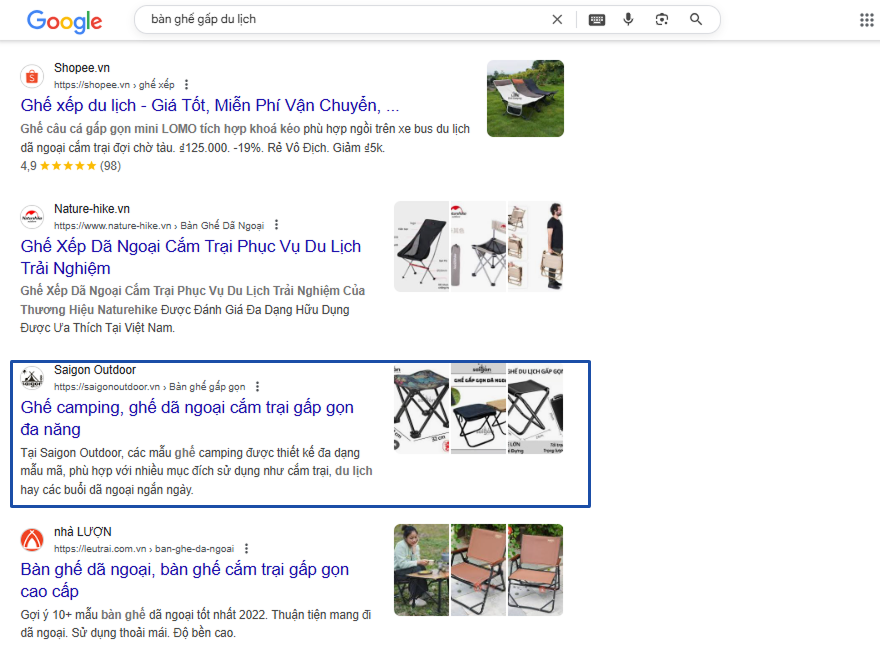Open 'Ghế xếp du lịch - Giá Tốt' link

[210, 105]
